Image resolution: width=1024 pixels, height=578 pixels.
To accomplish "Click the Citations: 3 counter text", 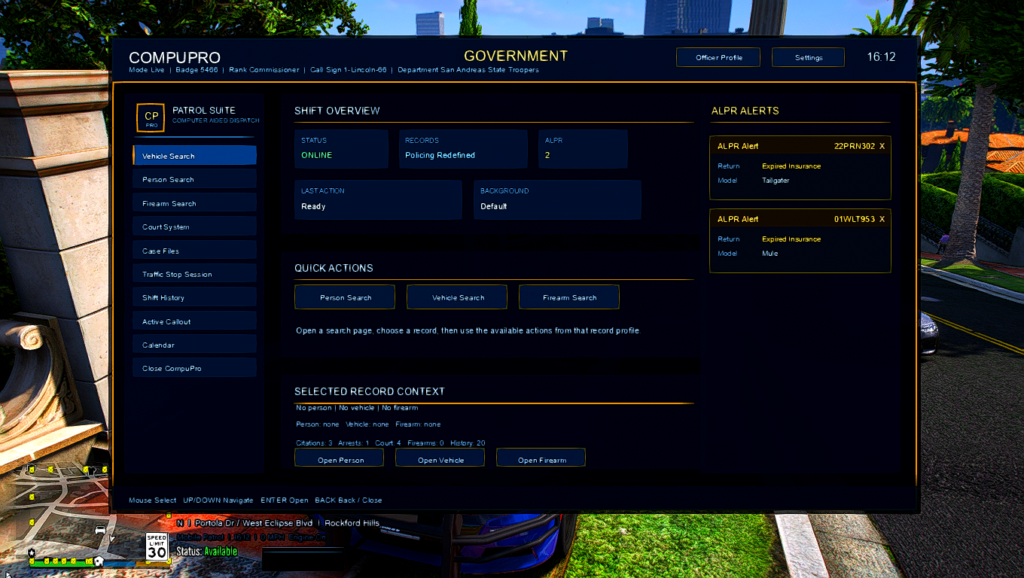I will point(314,443).
